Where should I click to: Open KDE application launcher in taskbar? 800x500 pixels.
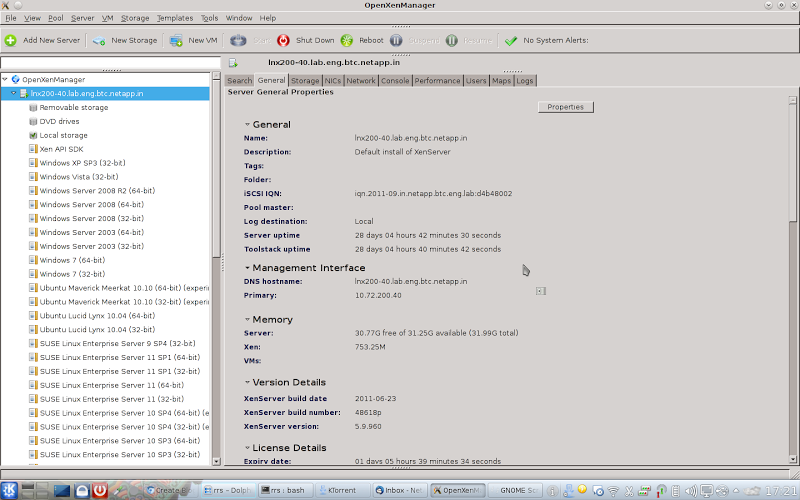click(10, 490)
